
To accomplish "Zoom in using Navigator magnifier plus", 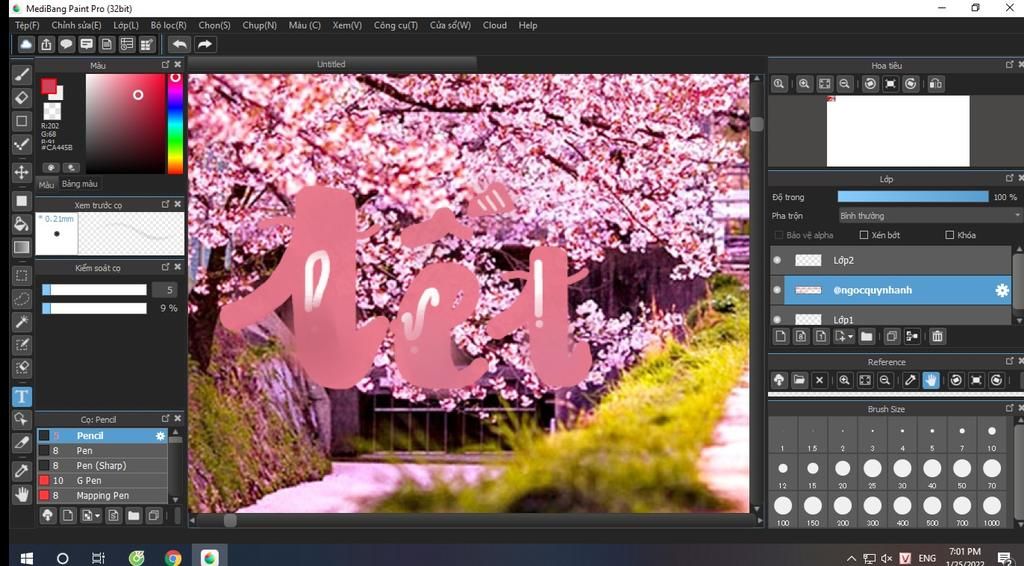I will [804, 84].
